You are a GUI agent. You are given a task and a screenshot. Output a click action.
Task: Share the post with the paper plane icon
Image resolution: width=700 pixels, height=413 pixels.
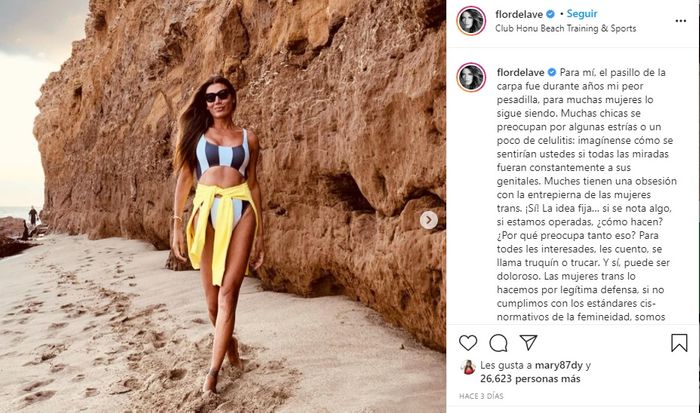tap(528, 342)
